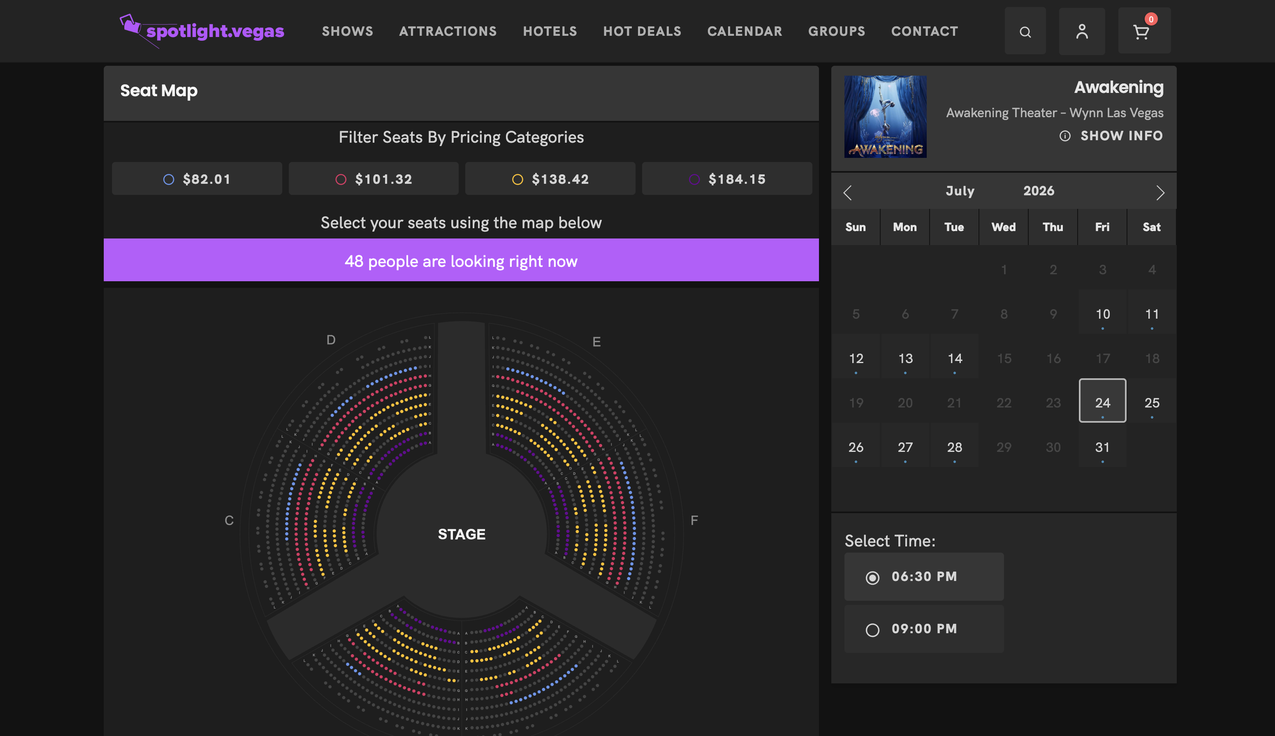The width and height of the screenshot is (1275, 736).
Task: Click the section D label on seat map
Action: (331, 340)
